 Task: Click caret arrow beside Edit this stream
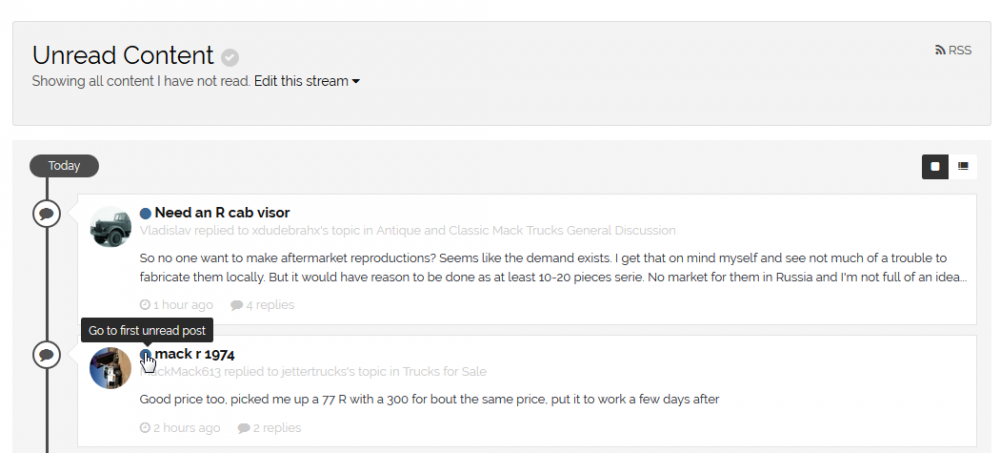click(356, 82)
